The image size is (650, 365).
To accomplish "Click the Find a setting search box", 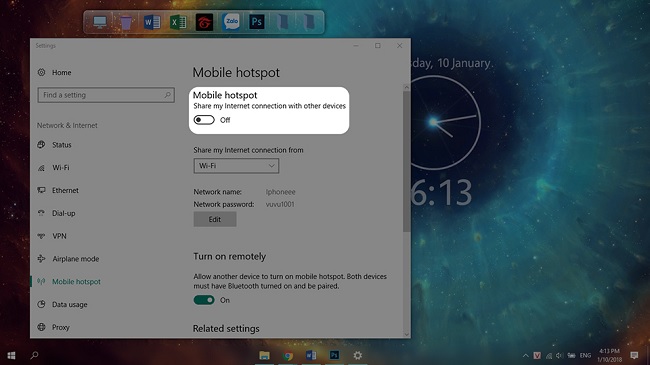I will 106,95.
